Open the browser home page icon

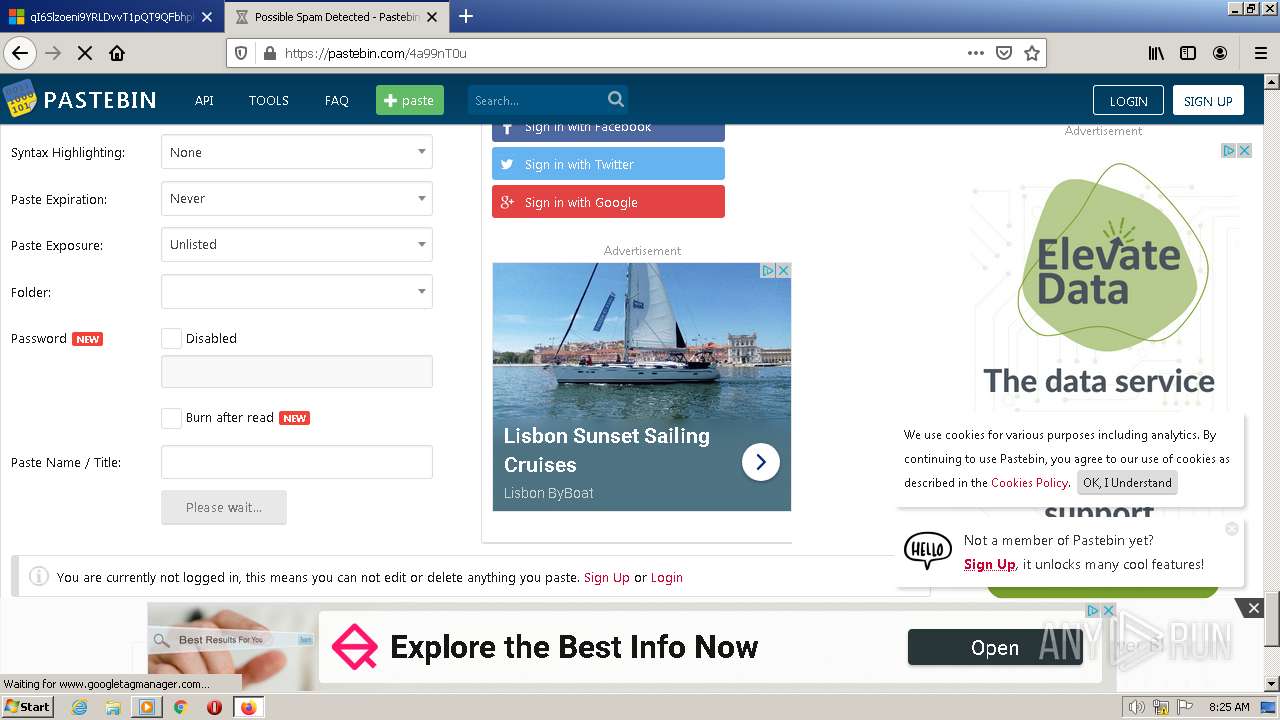[117, 53]
